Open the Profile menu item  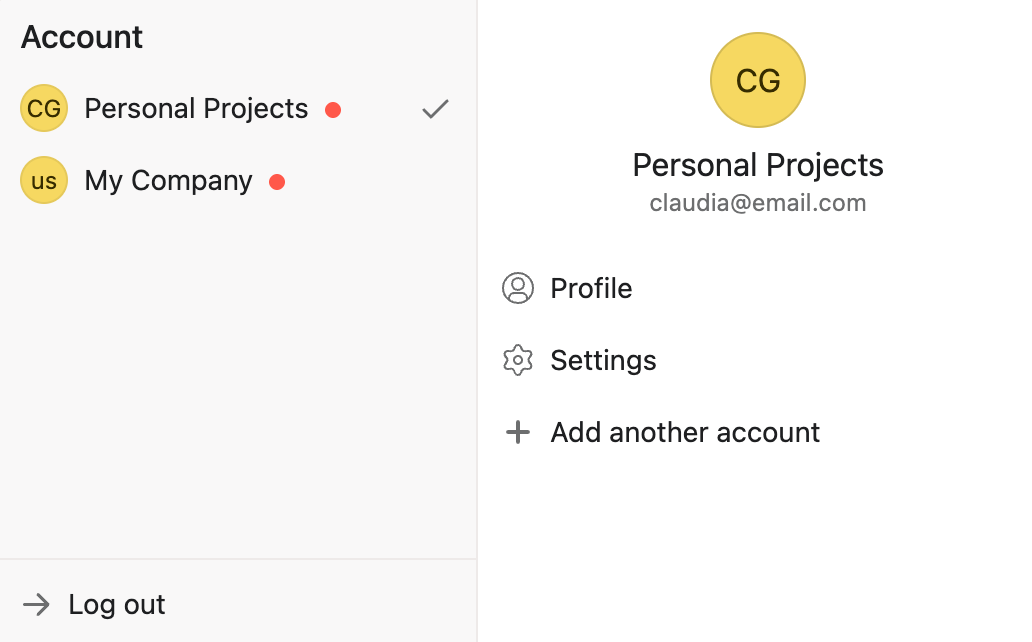coord(591,288)
